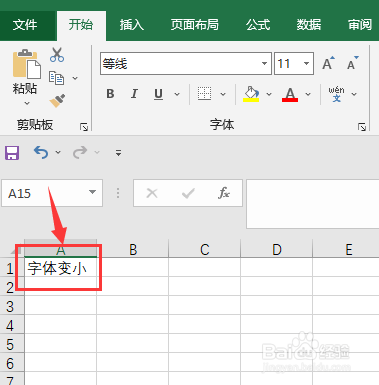Open clipboard group dialog launcher

tap(84, 127)
